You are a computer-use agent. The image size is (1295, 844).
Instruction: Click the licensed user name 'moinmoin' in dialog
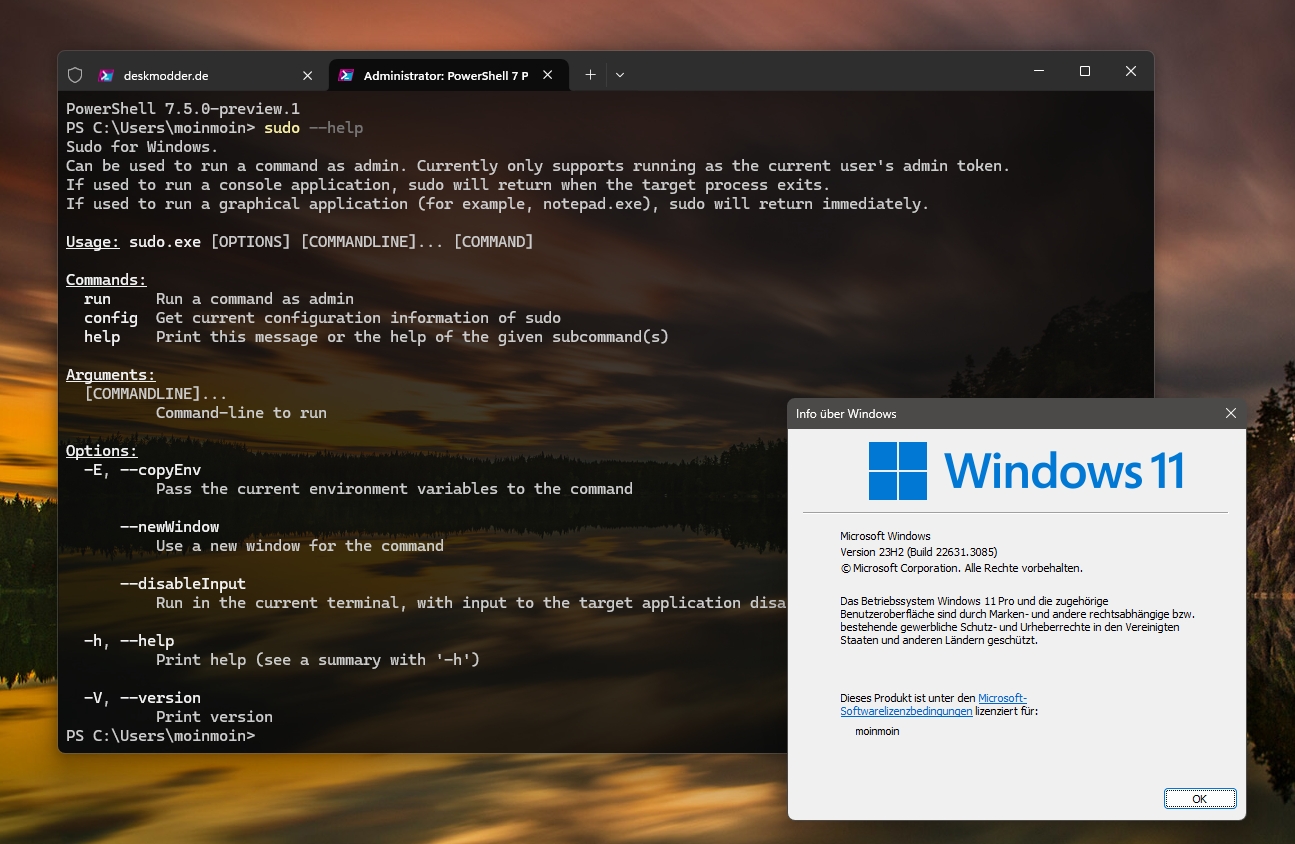(877, 731)
